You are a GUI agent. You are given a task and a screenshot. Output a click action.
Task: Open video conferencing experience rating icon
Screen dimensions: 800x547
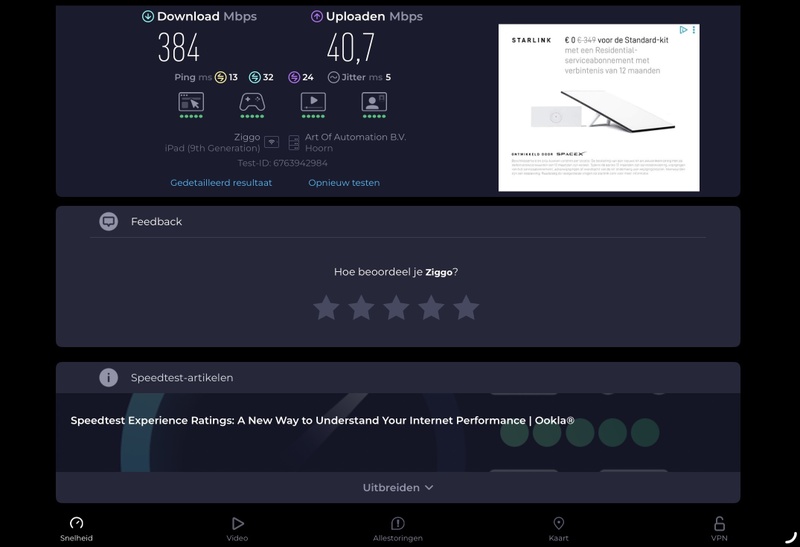coord(374,102)
